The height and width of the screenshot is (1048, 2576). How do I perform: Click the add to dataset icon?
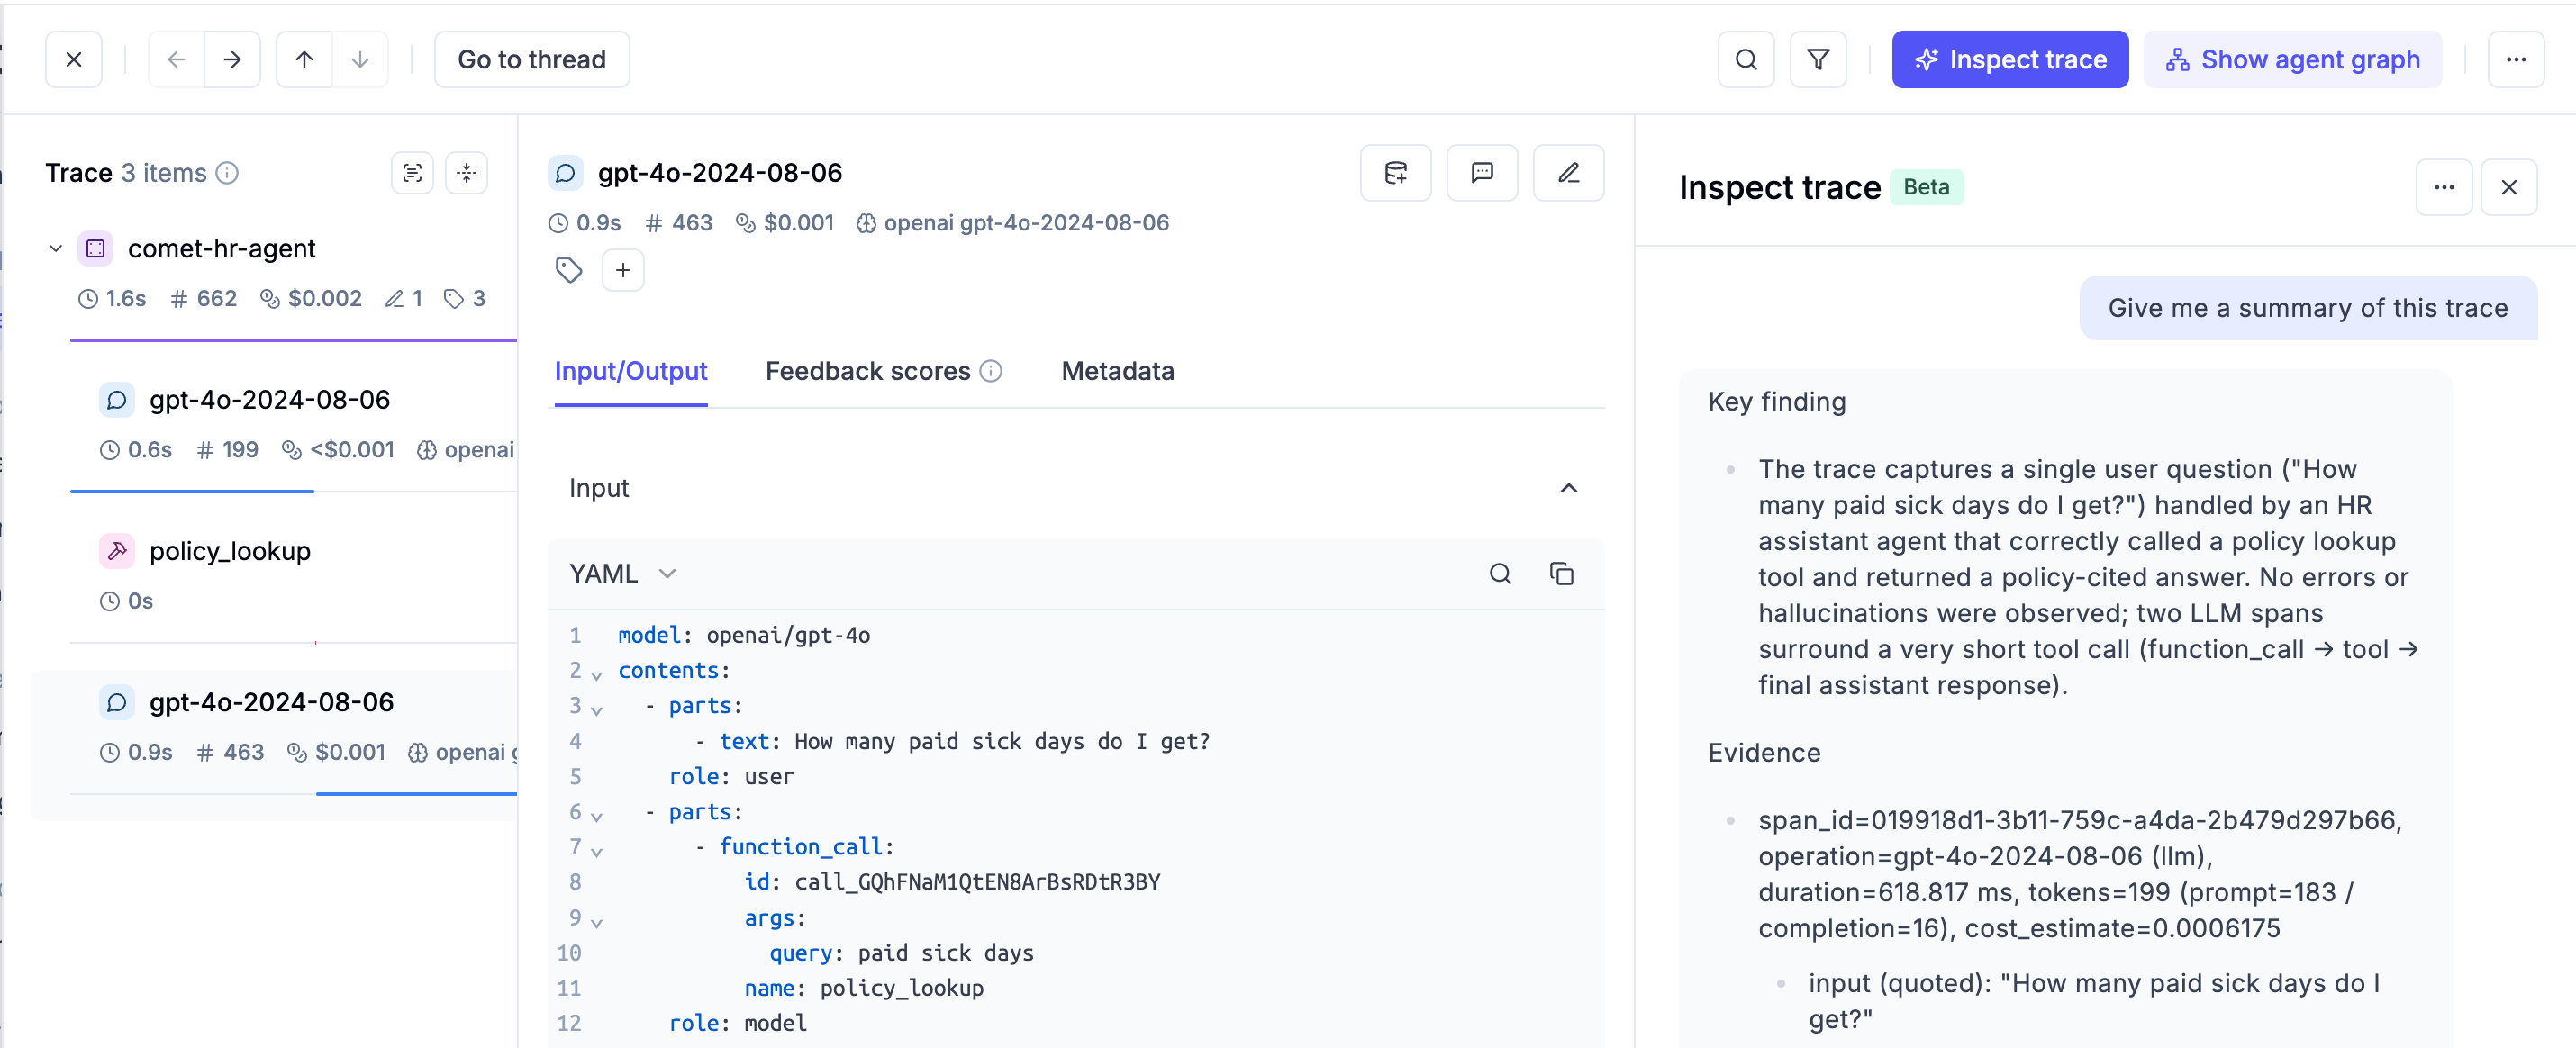click(x=1395, y=173)
